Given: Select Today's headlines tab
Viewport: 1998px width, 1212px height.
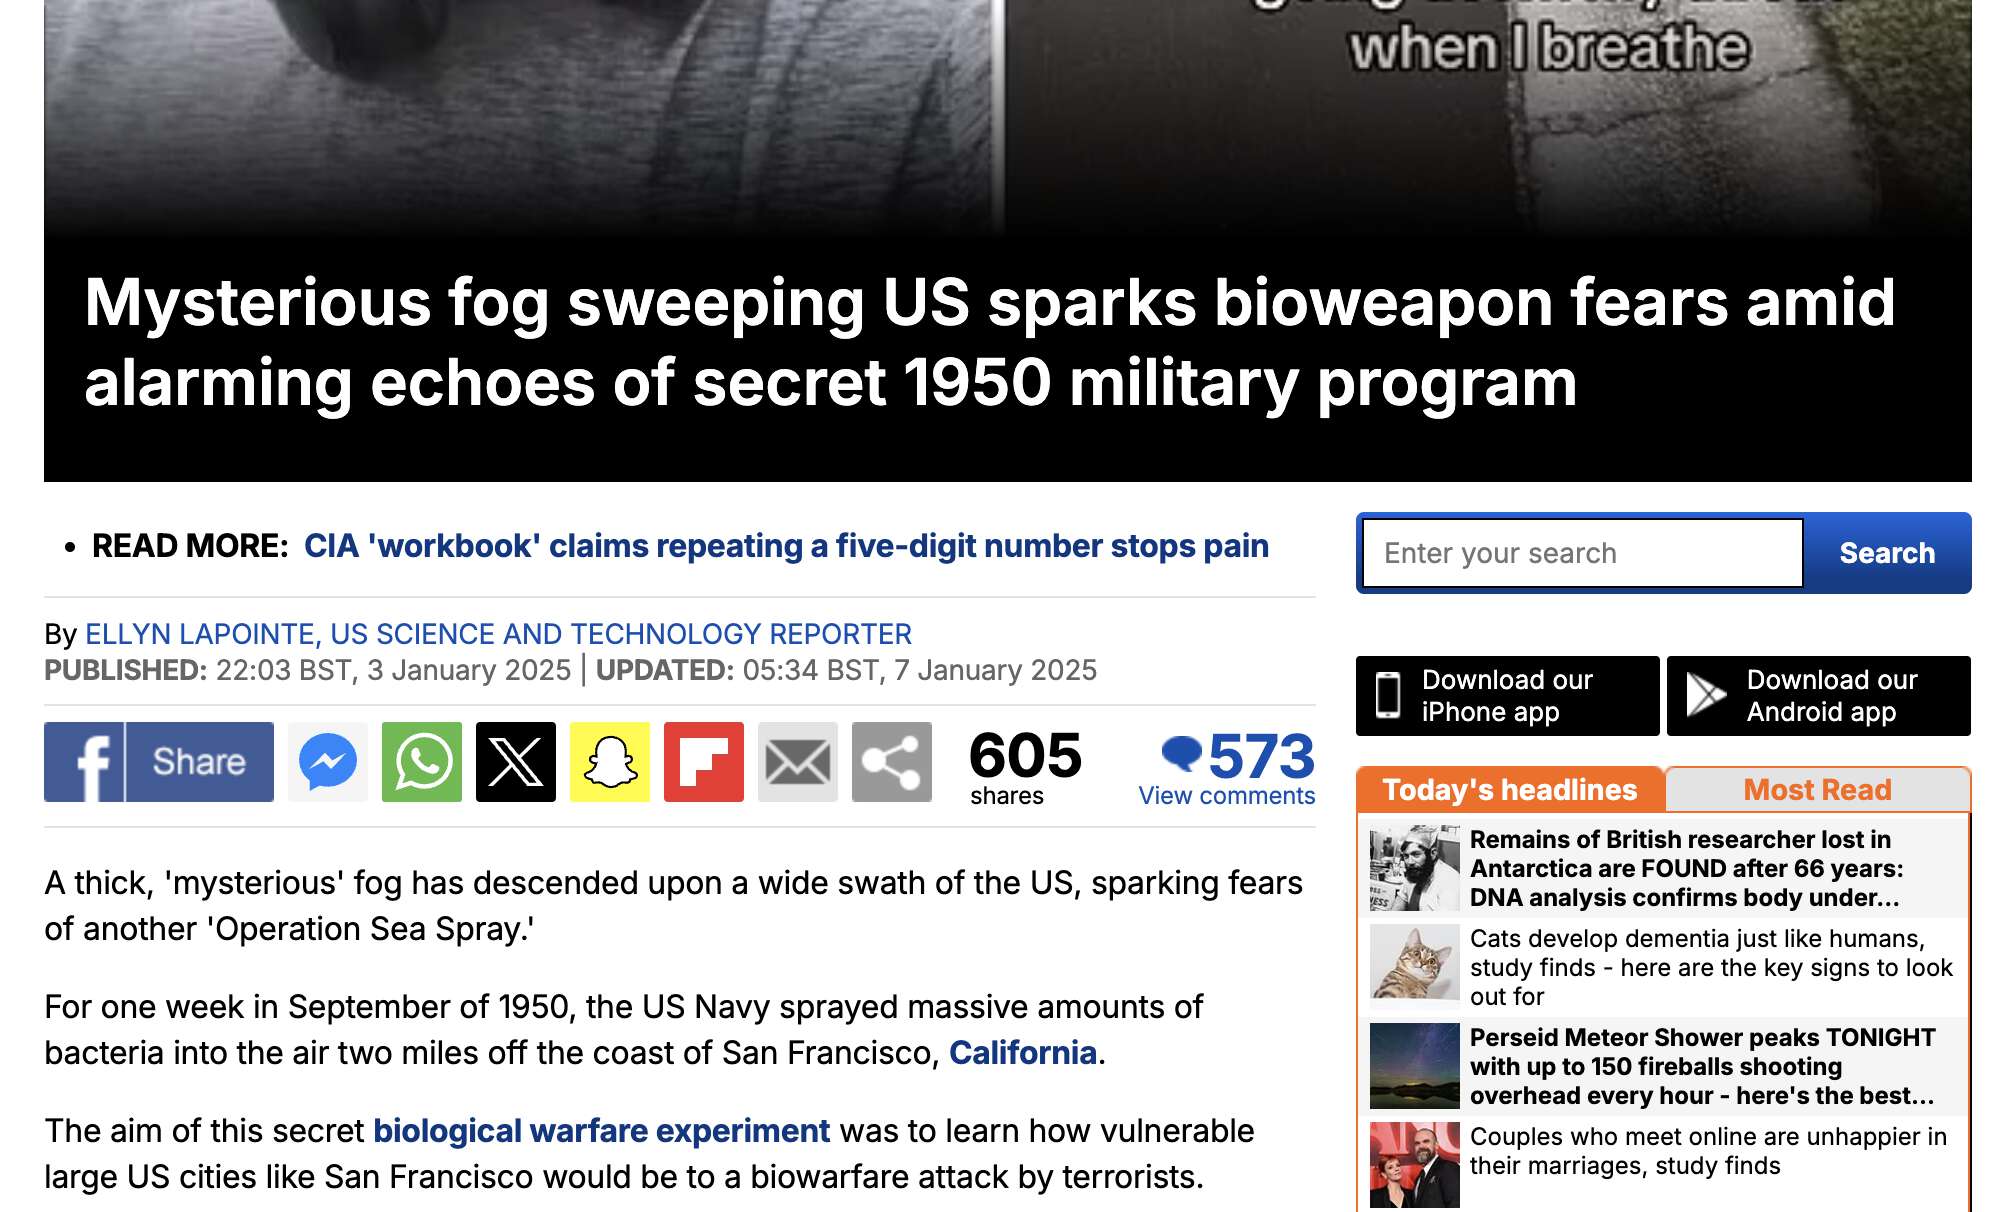Looking at the screenshot, I should pos(1510,790).
